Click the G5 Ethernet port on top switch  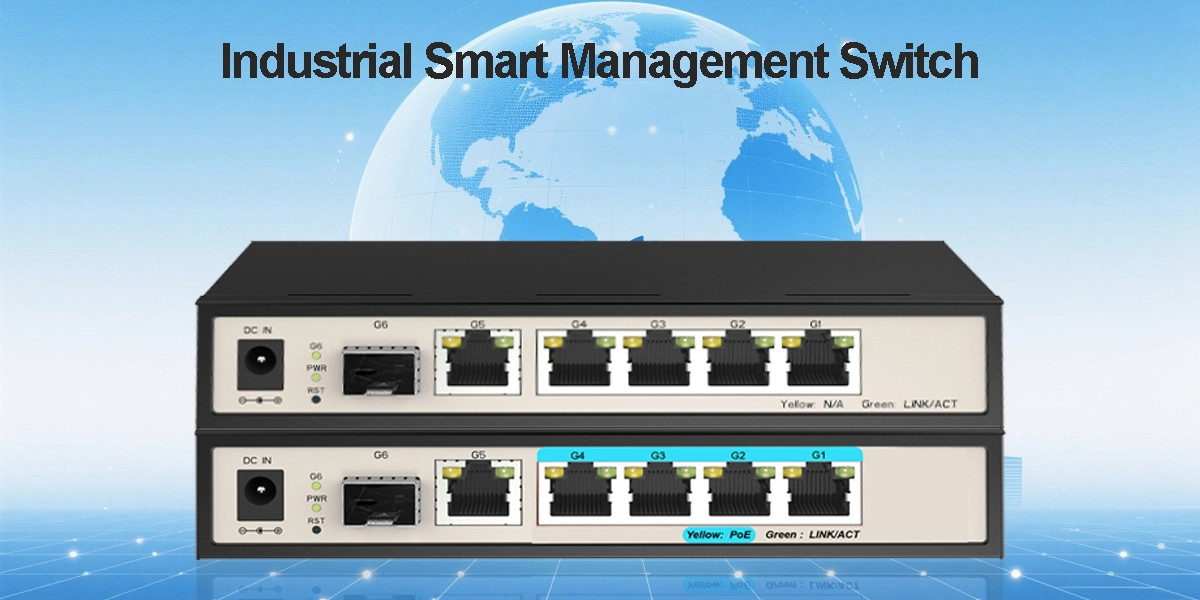click(477, 362)
